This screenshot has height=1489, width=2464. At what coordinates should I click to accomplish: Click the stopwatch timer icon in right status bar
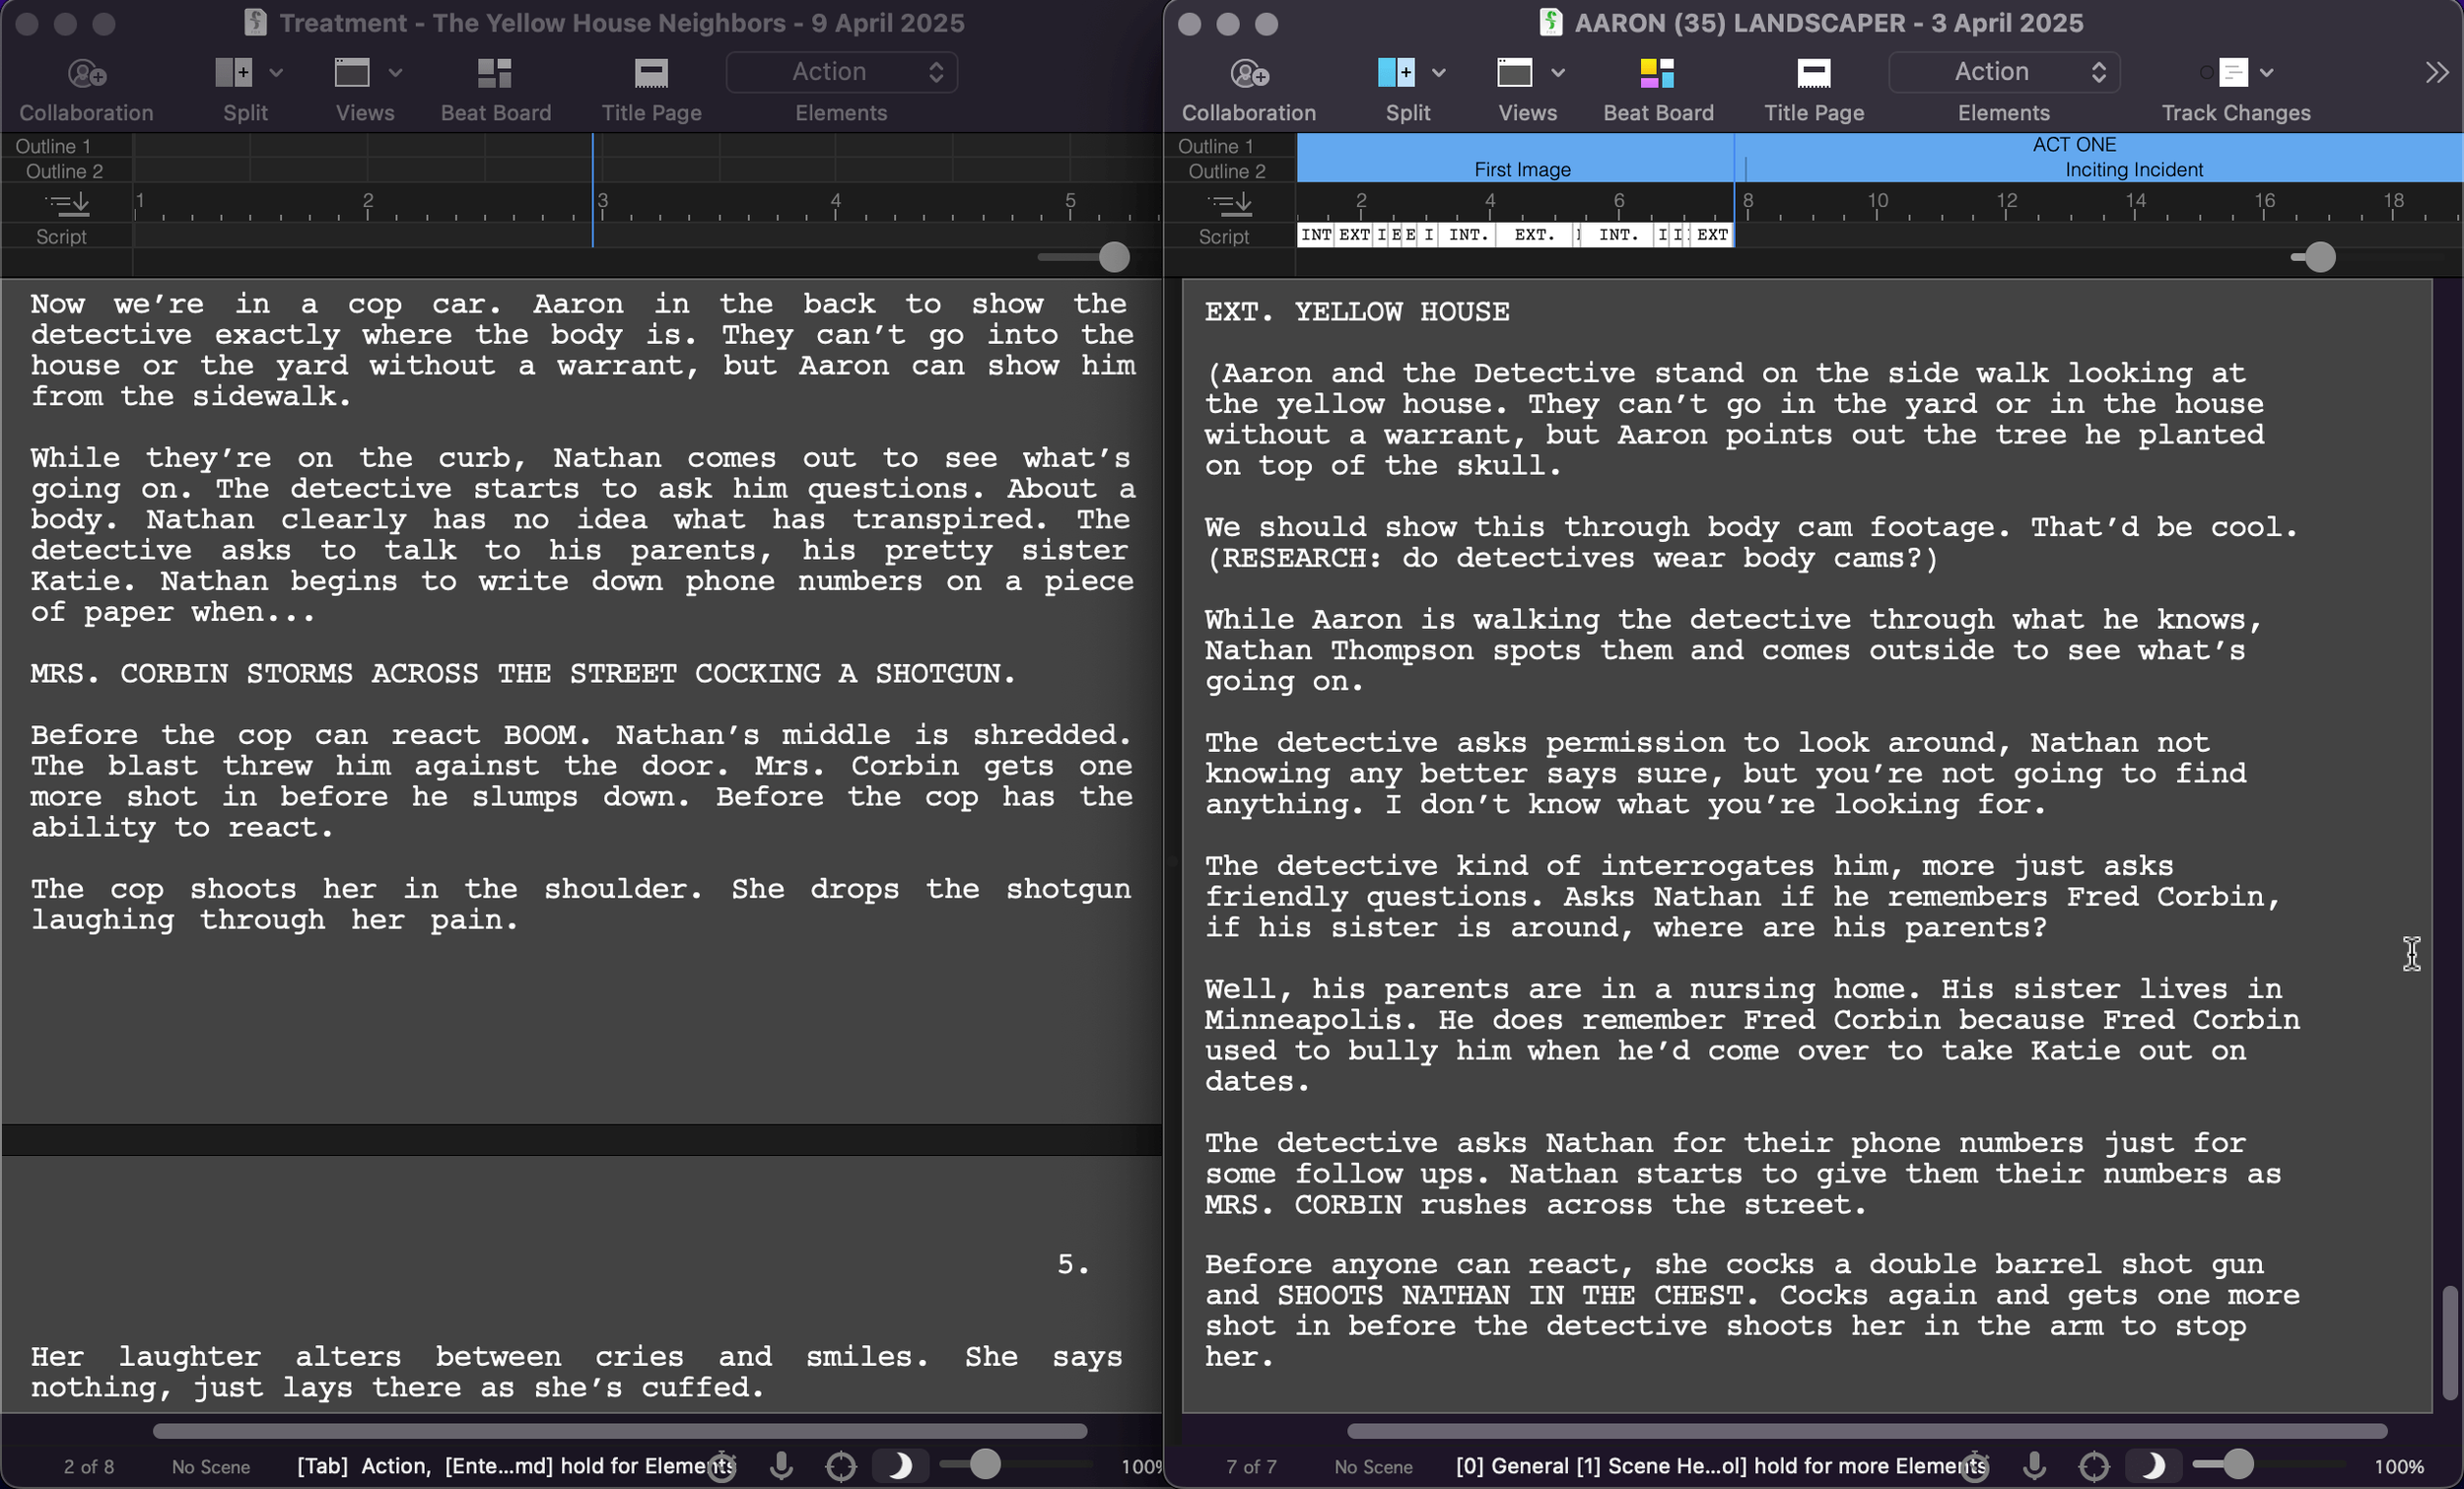[x=1974, y=1466]
